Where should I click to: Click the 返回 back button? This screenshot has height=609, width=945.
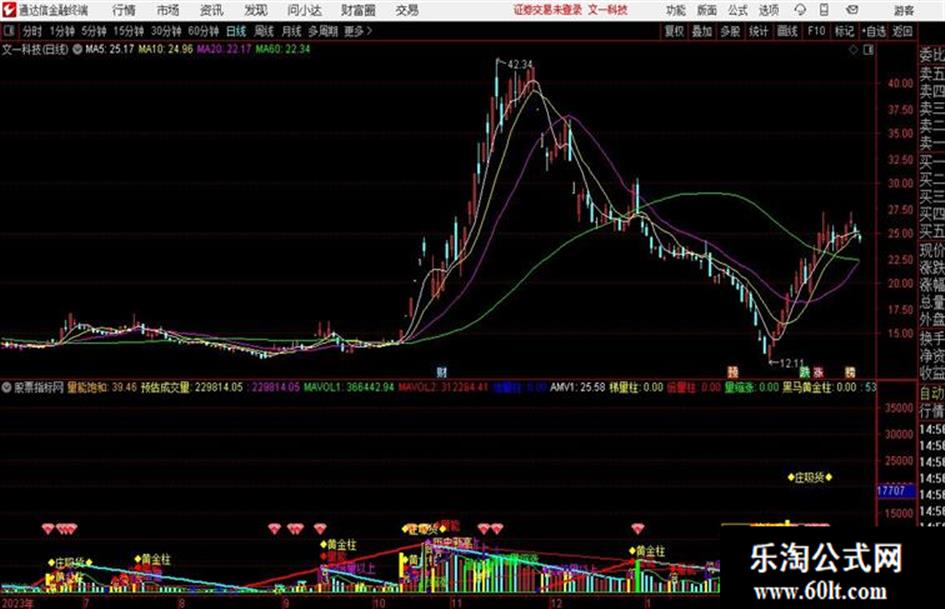click(x=902, y=31)
